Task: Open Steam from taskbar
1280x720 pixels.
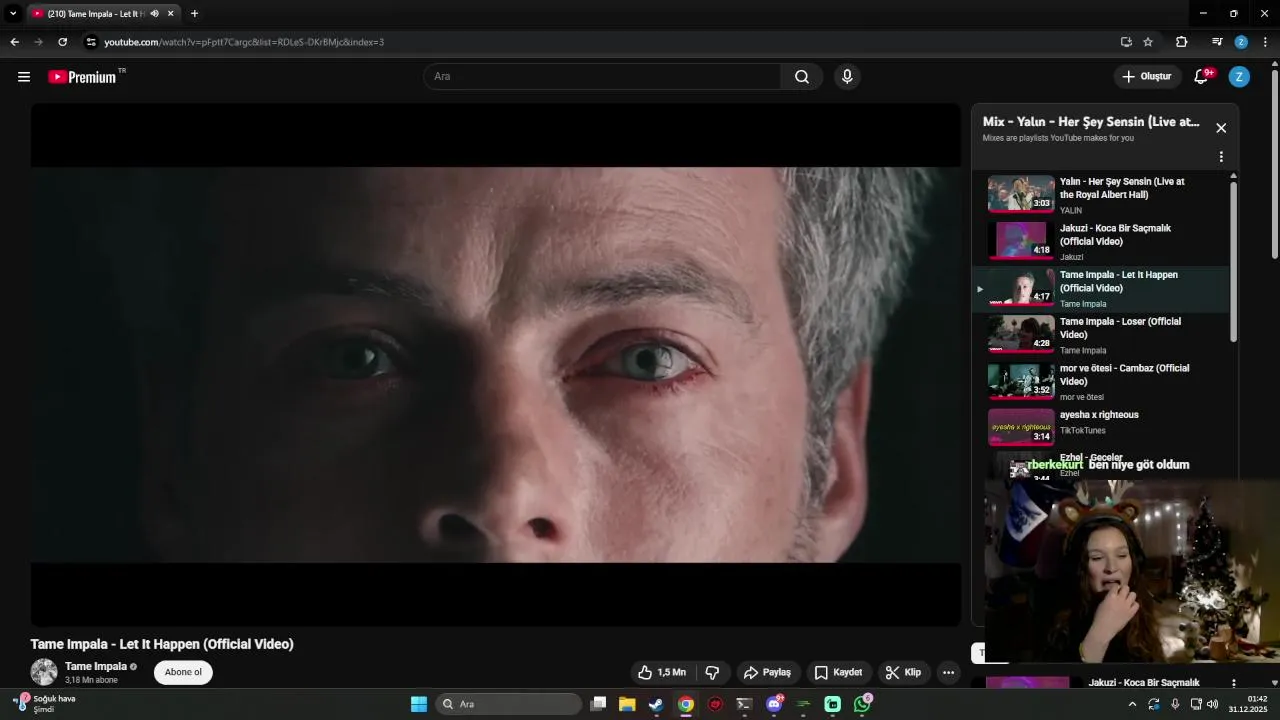Action: pos(656,704)
